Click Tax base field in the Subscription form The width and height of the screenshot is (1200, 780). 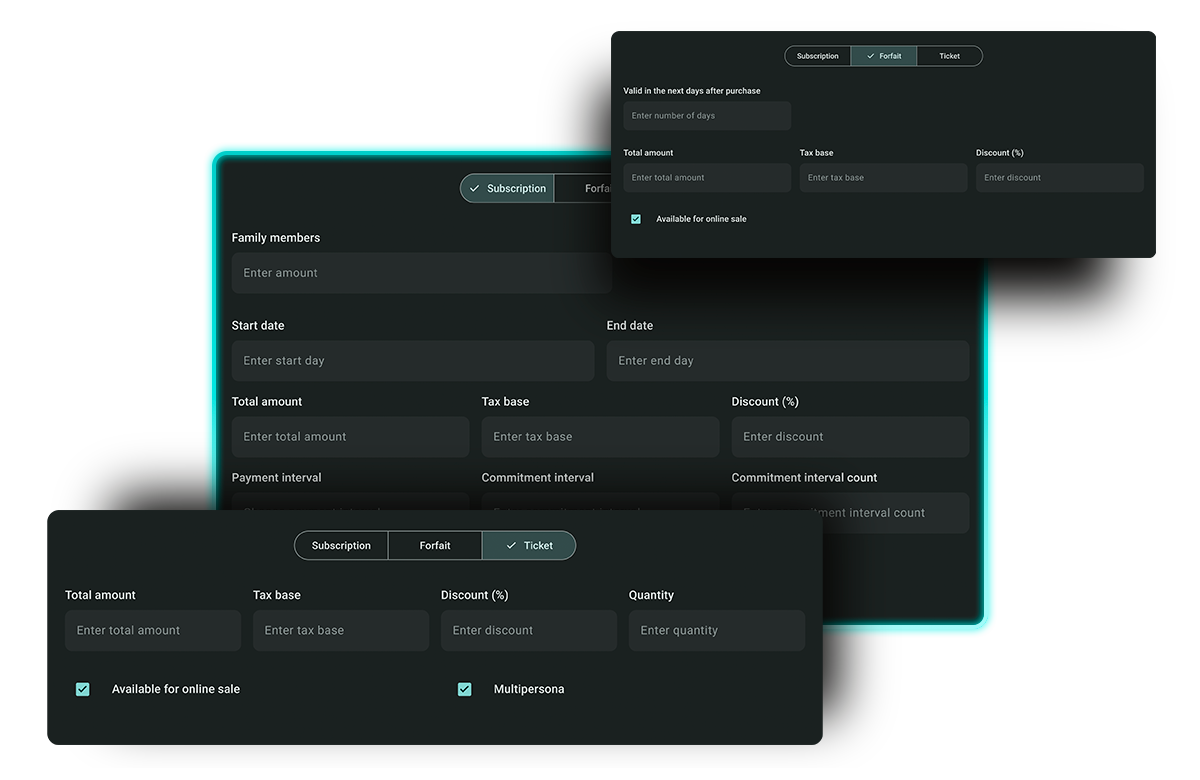600,437
